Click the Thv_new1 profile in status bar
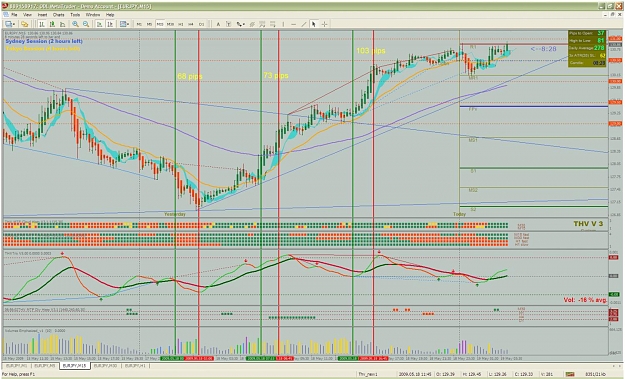This screenshot has width=625, height=379. pyautogui.click(x=368, y=374)
